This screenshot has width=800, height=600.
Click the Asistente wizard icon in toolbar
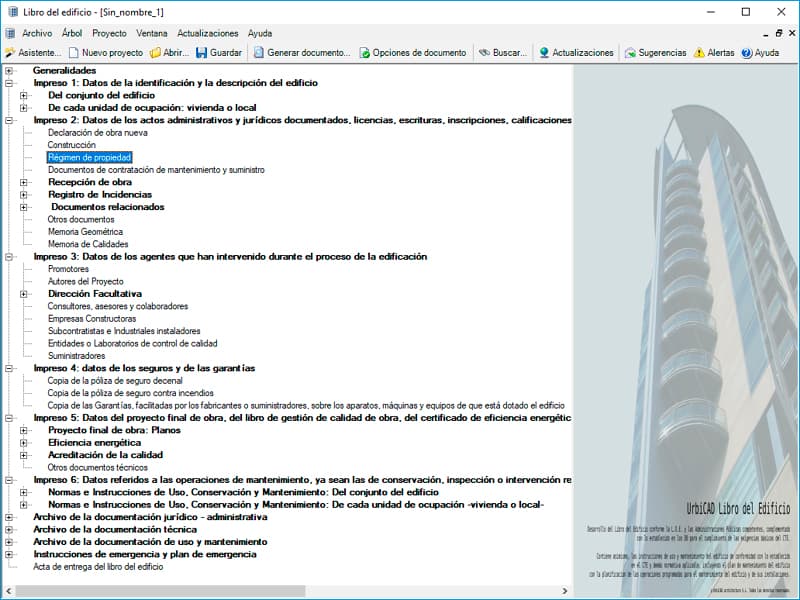coord(10,53)
